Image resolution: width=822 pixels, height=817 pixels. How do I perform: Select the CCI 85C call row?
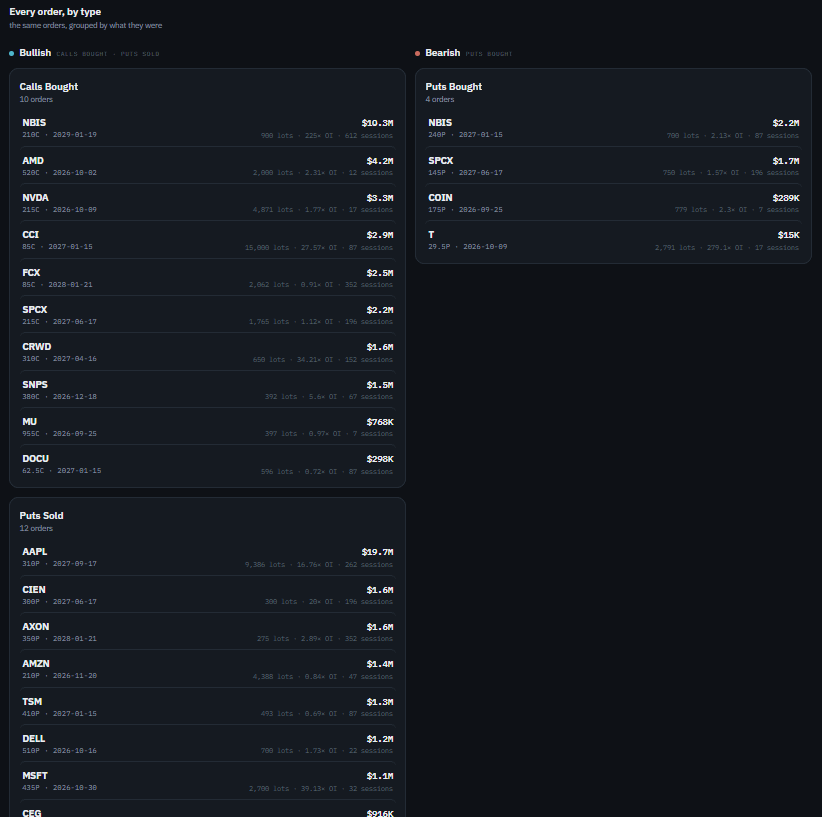coord(208,240)
